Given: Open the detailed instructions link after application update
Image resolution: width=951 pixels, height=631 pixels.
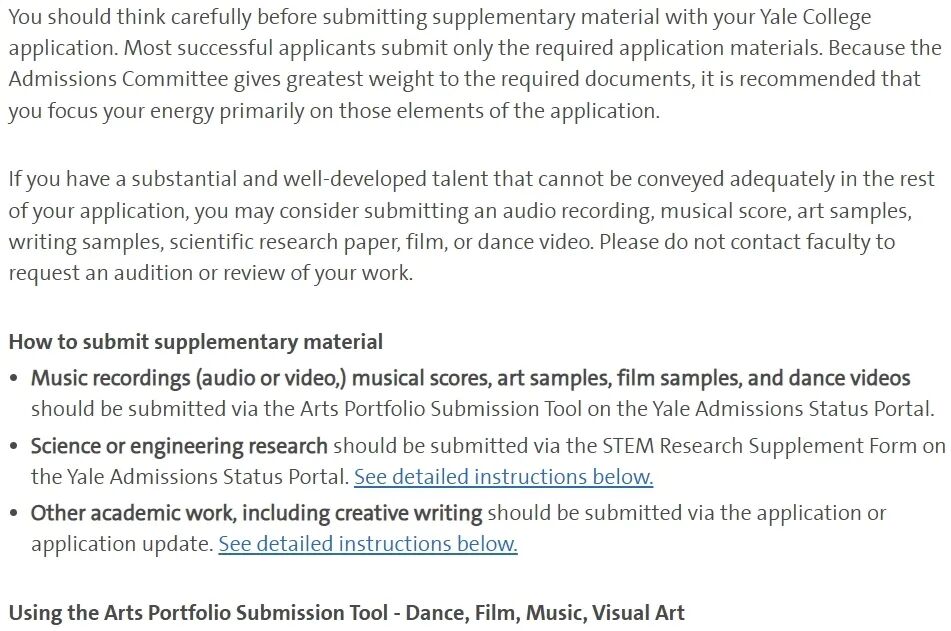Looking at the screenshot, I should pos(368,544).
